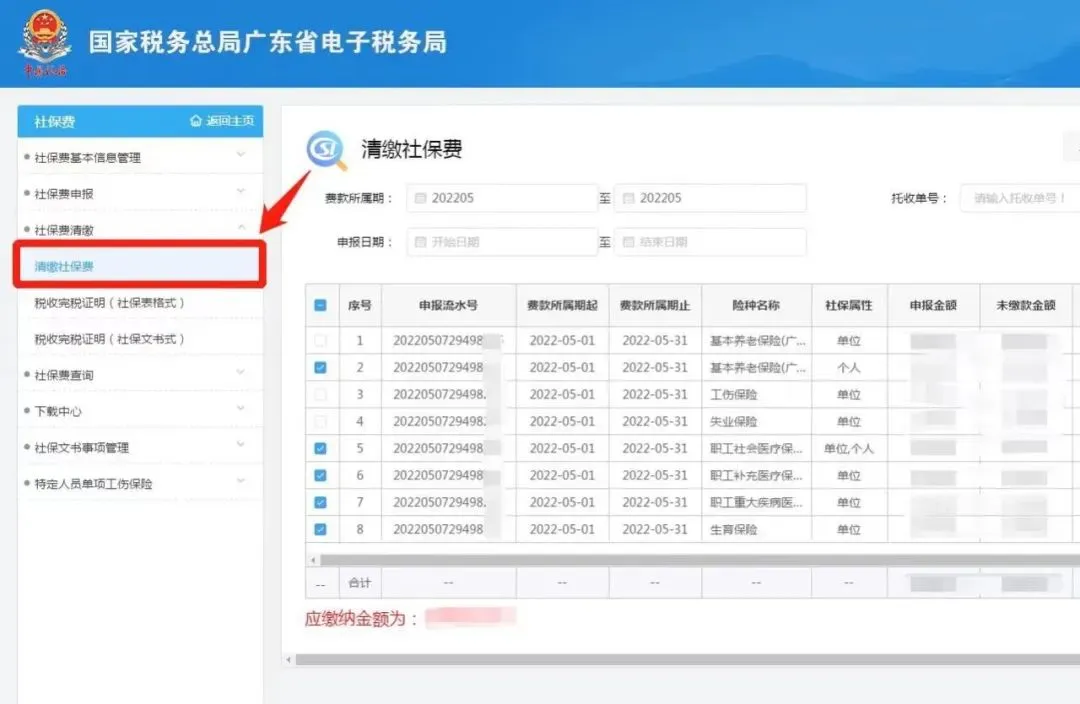The image size is (1080, 704).
Task: Click the 申报流水号 column header
Action: click(x=448, y=305)
